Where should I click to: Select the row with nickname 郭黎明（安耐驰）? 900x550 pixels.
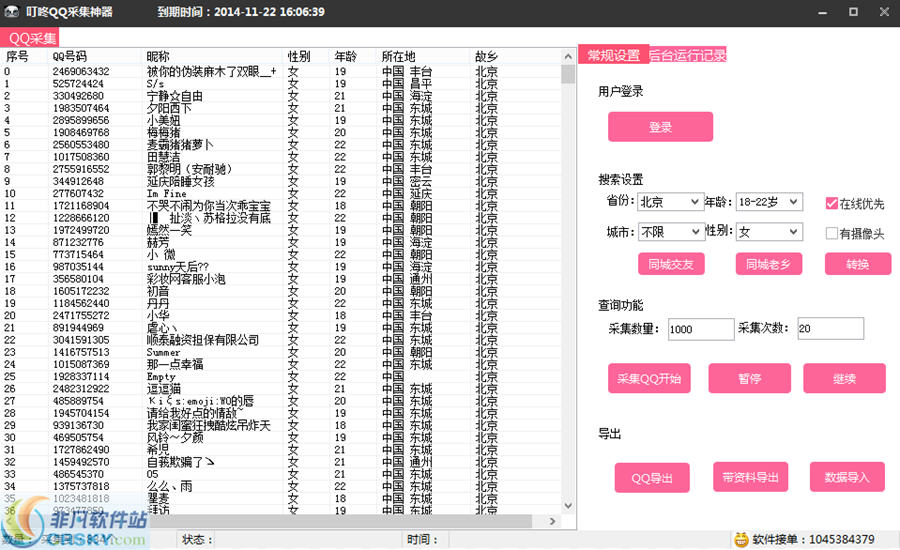click(x=281, y=169)
